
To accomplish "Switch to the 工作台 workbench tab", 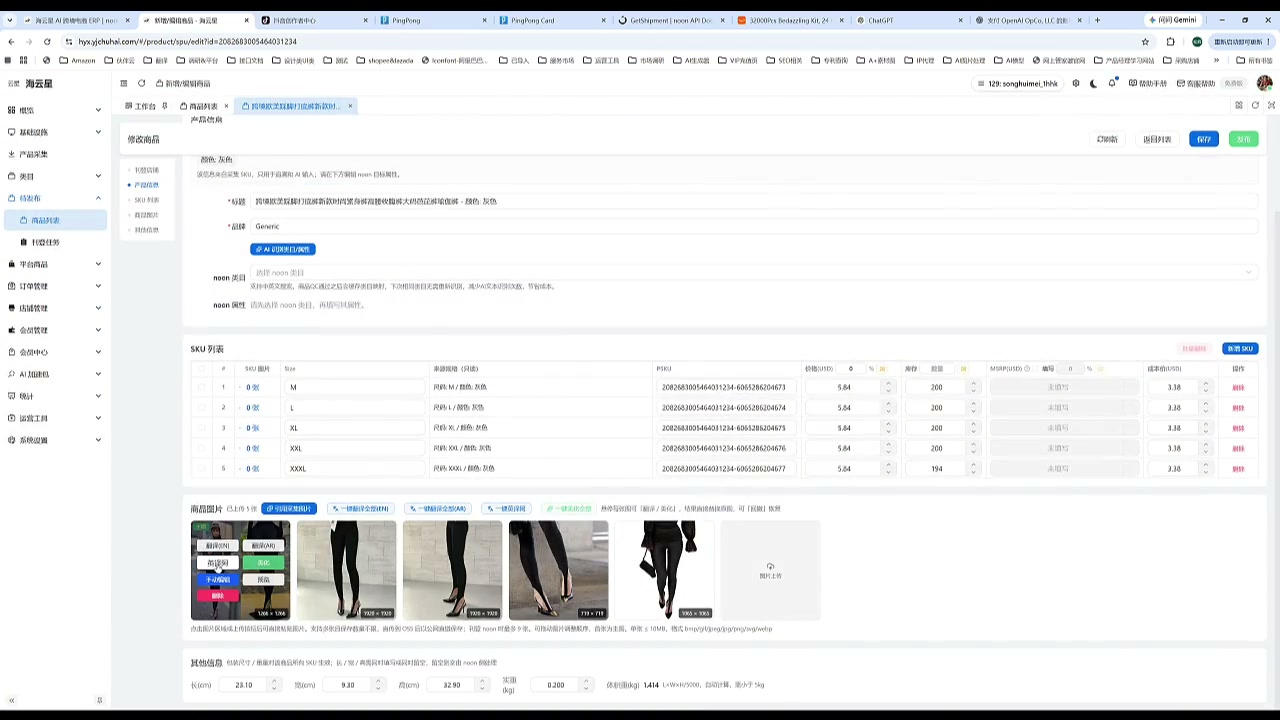I will coord(145,106).
